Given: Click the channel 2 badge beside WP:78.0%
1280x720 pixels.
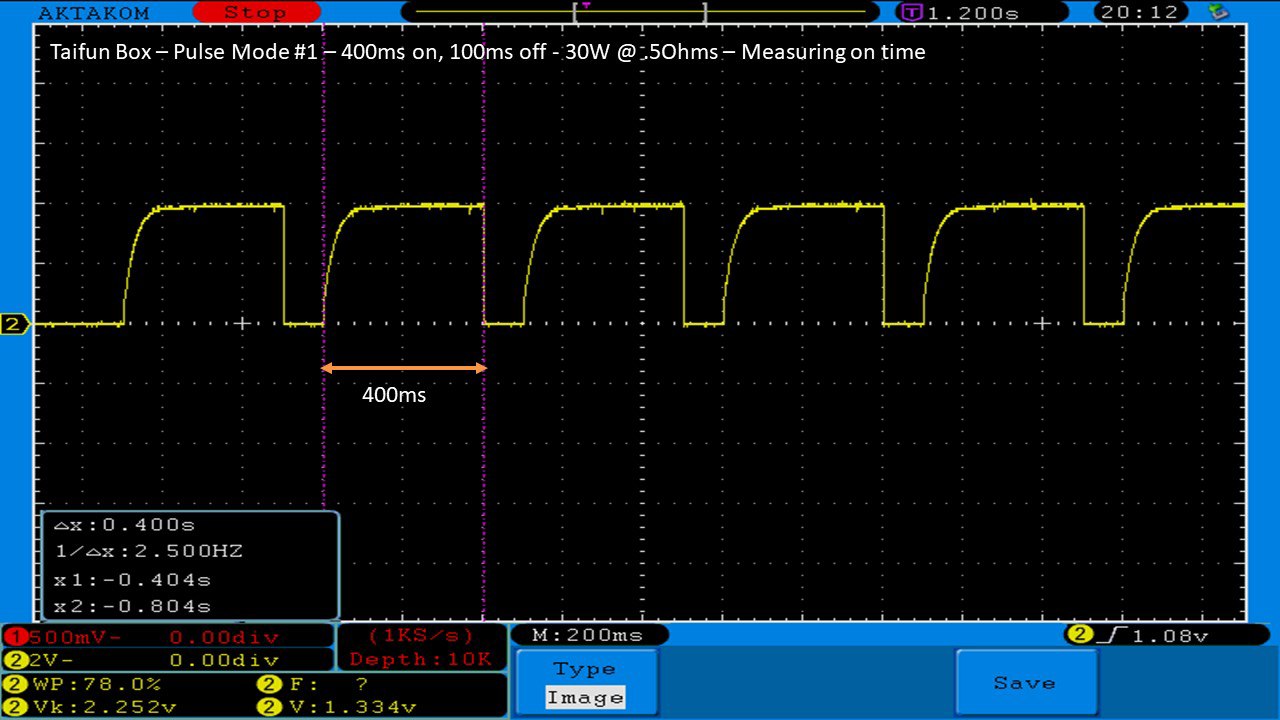Looking at the screenshot, I should [15, 685].
